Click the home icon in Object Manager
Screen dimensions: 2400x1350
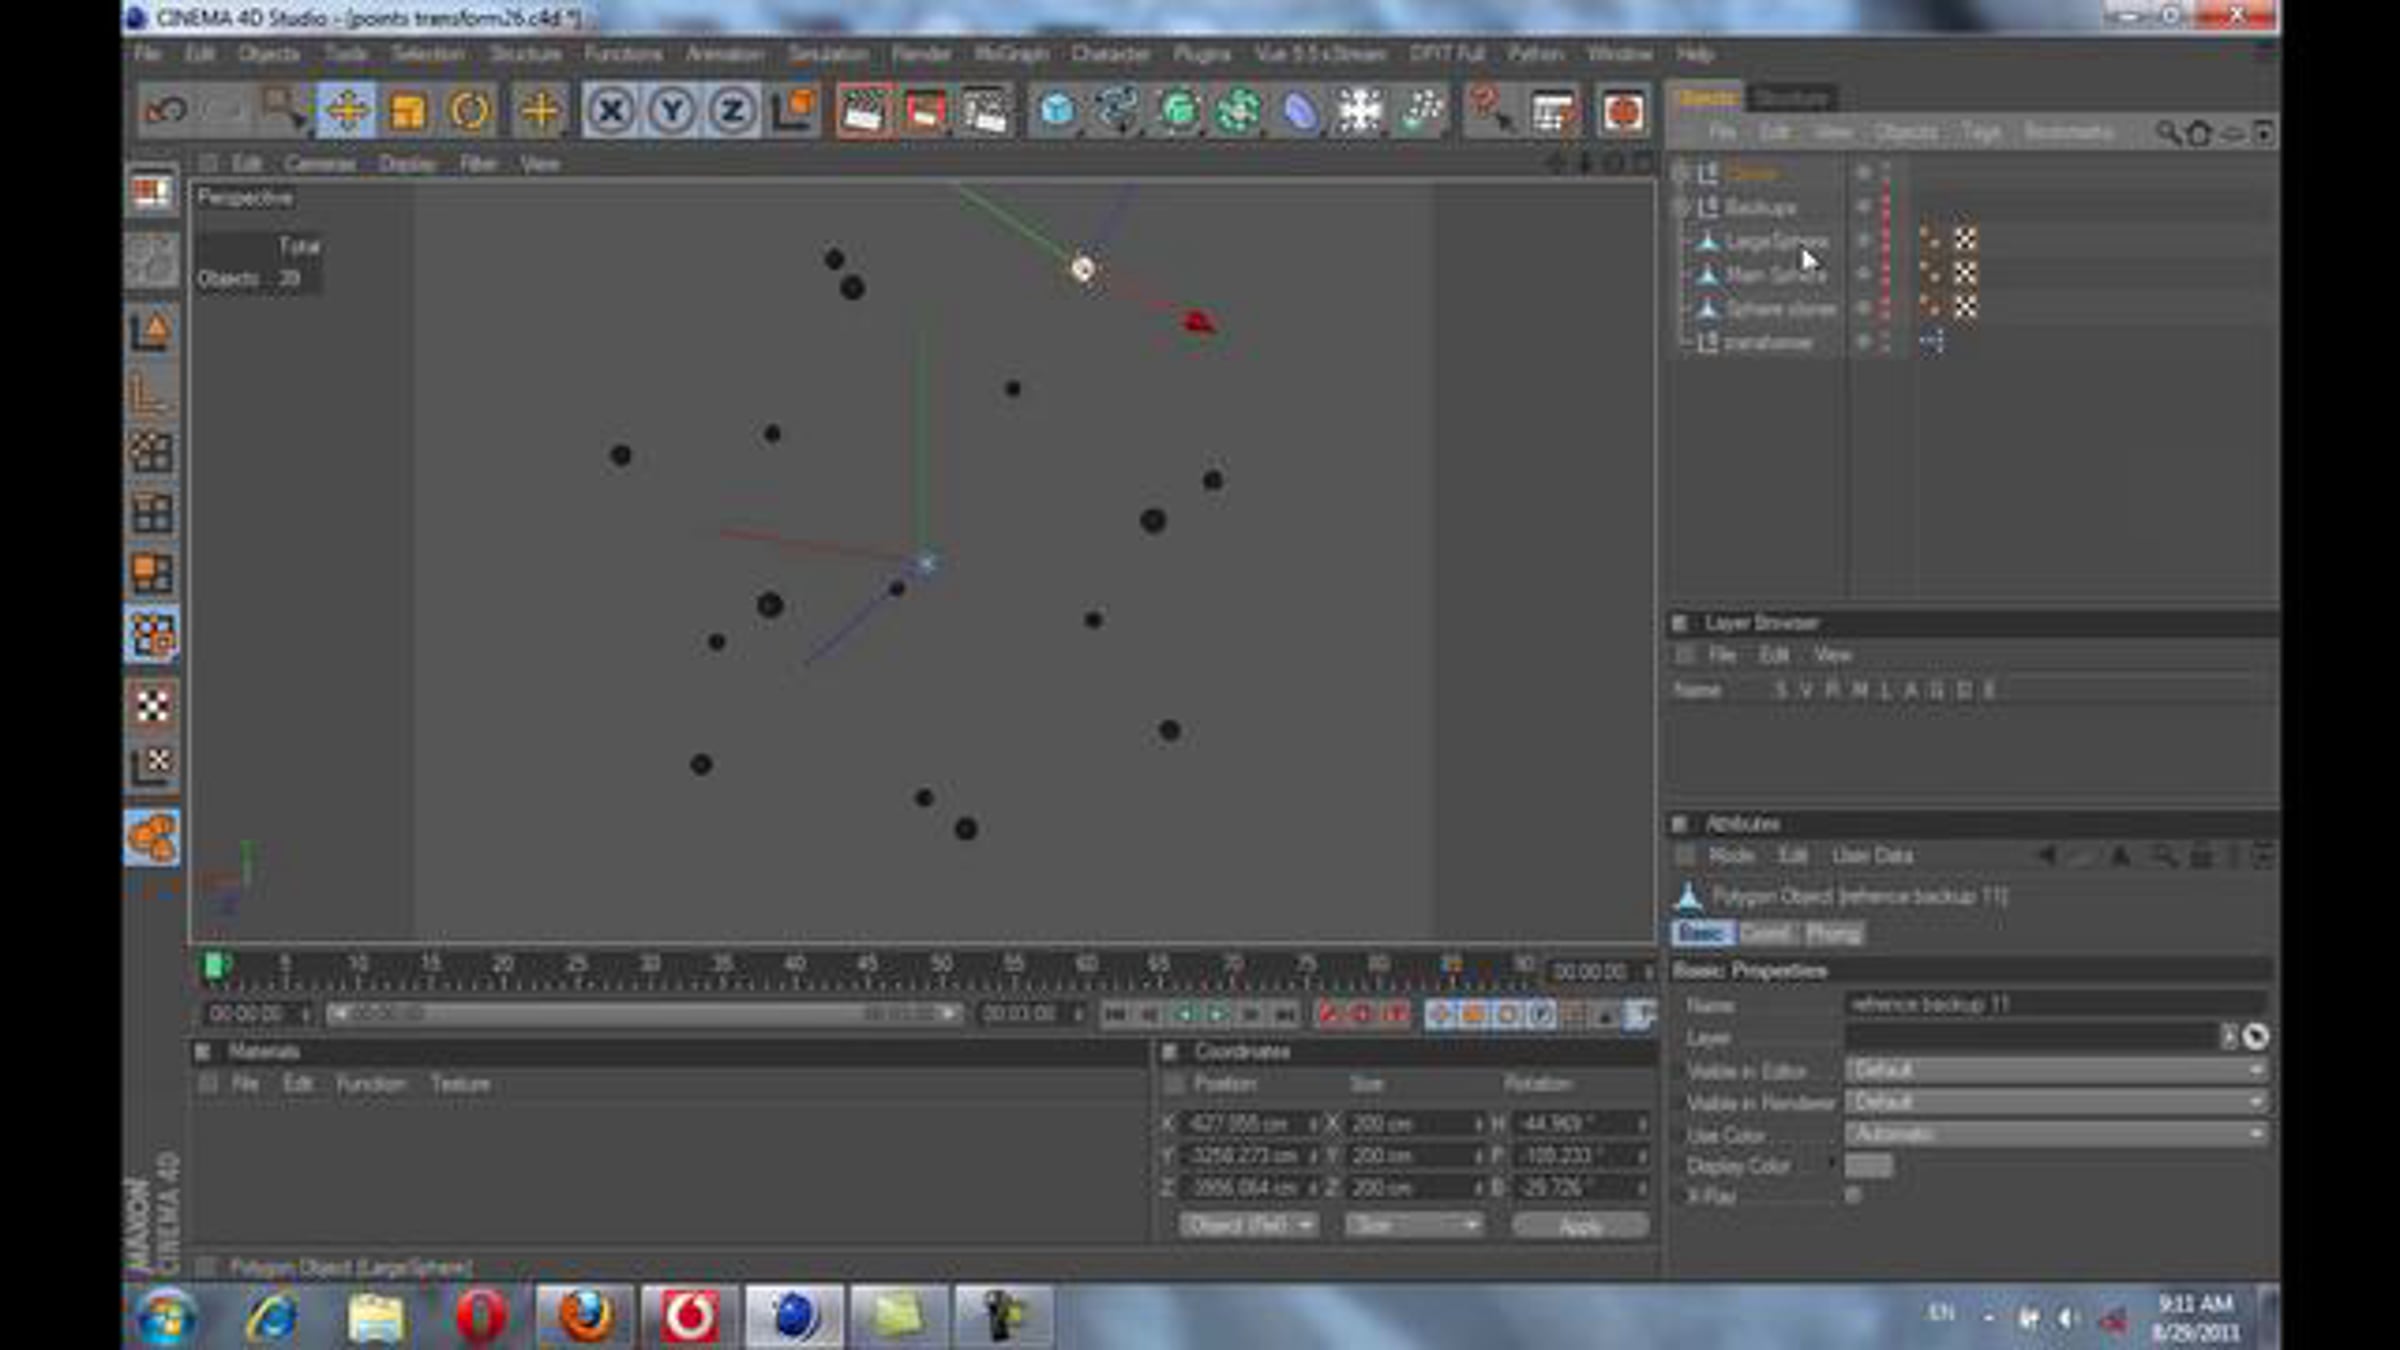point(2198,132)
